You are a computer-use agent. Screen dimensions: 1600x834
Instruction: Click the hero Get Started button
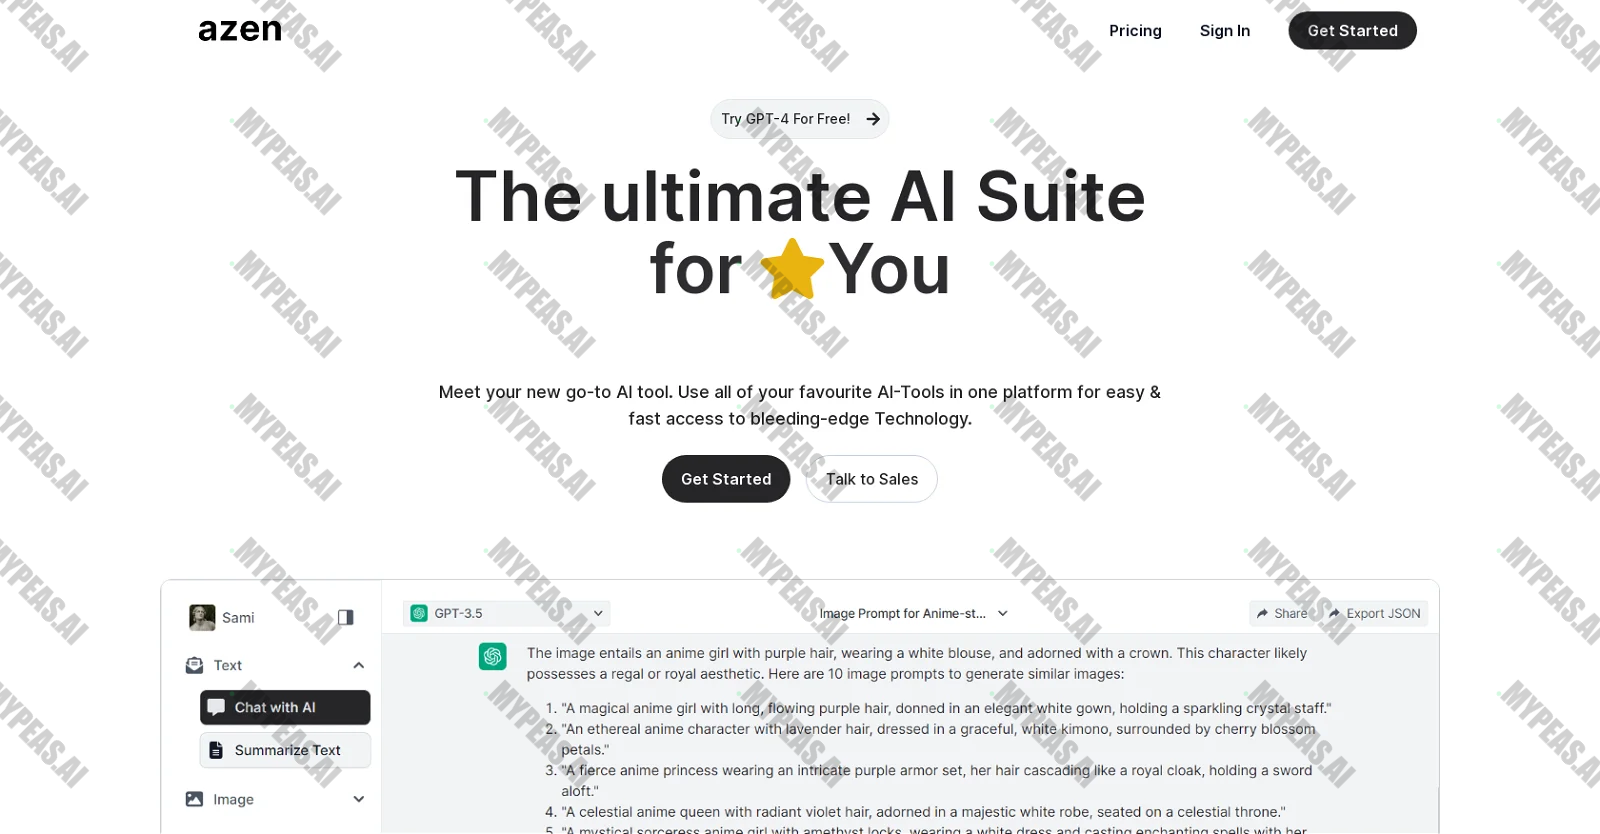pos(726,479)
